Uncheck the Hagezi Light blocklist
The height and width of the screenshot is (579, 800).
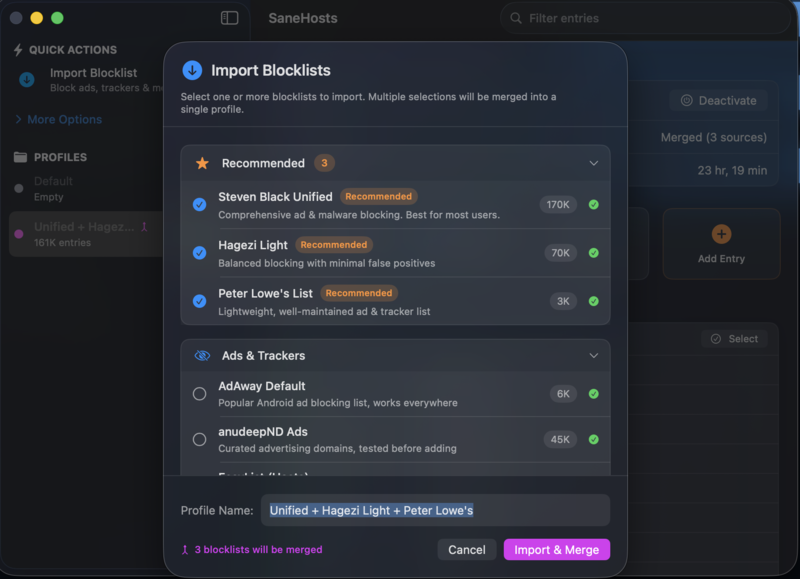click(x=197, y=252)
